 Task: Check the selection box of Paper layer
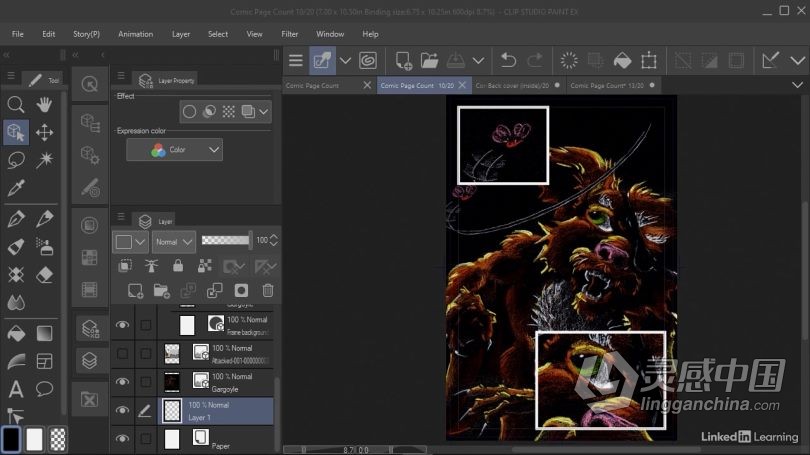146,438
